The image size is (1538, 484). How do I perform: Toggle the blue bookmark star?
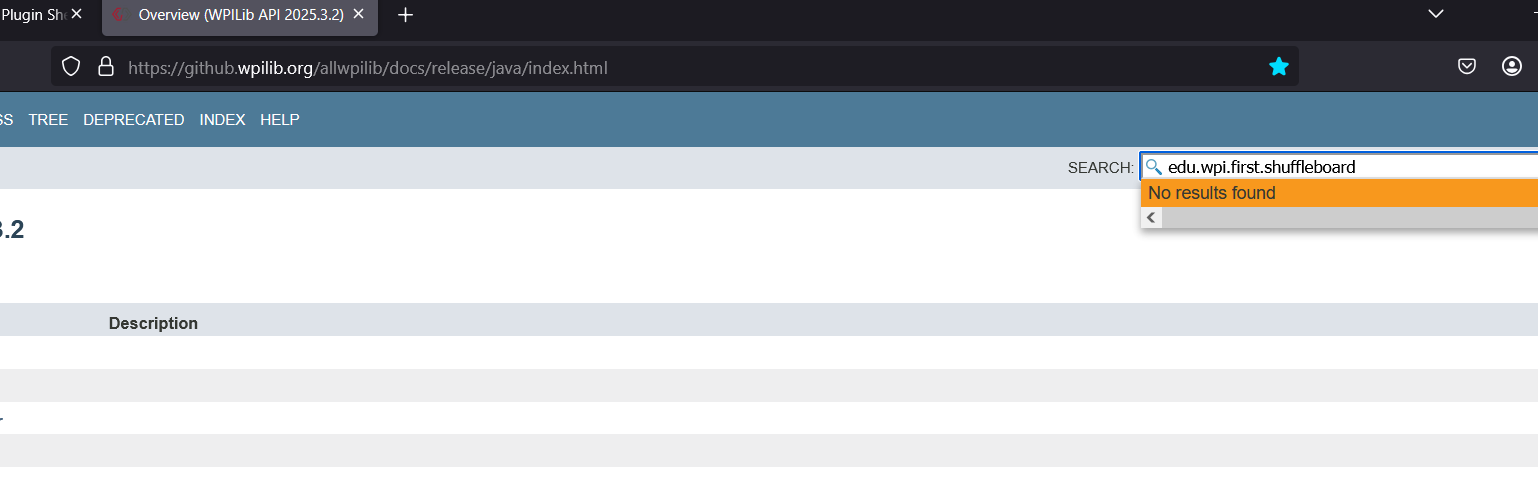coord(1279,67)
